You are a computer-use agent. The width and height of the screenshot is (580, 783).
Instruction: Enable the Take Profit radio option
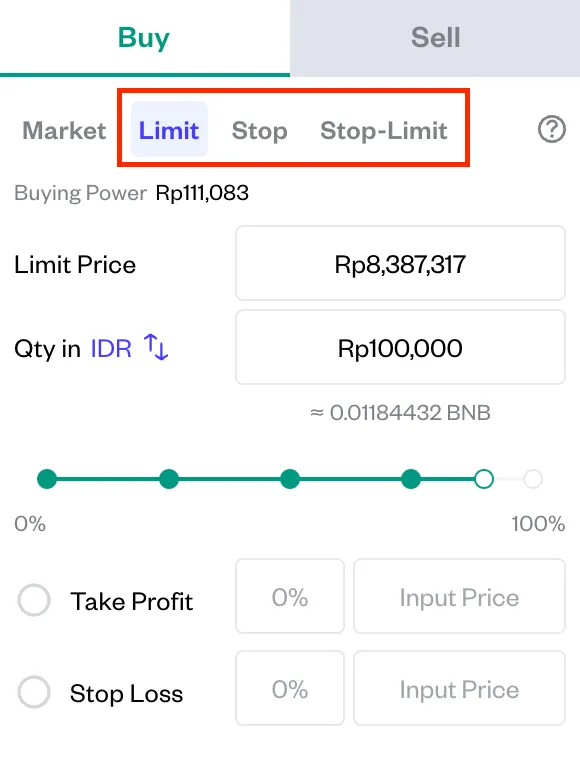[x=34, y=600]
